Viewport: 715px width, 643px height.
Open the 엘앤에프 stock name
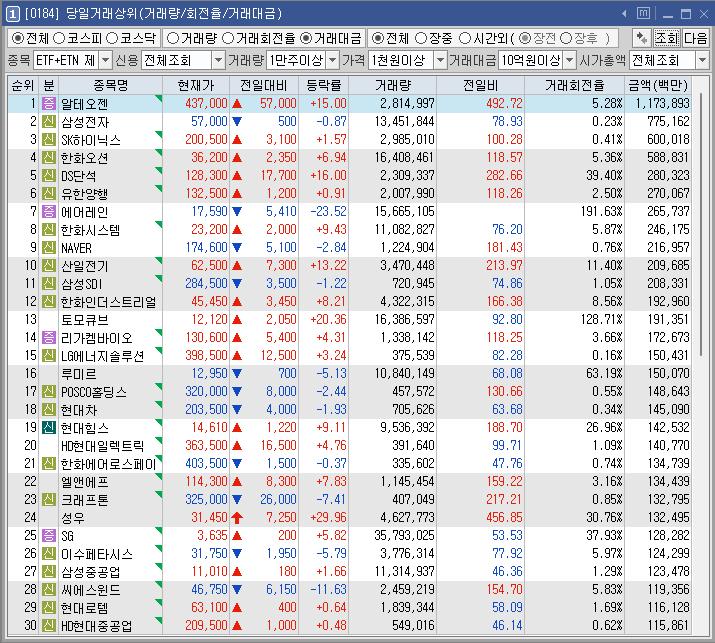(x=84, y=482)
